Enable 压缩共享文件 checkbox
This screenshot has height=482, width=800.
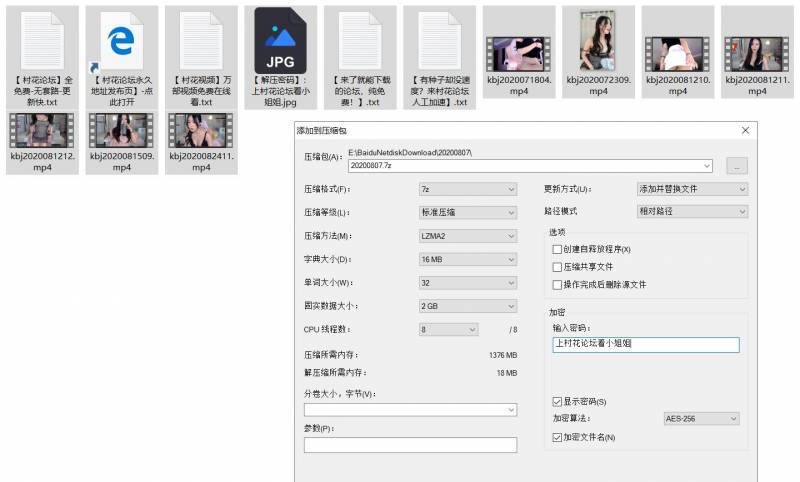[x=557, y=267]
